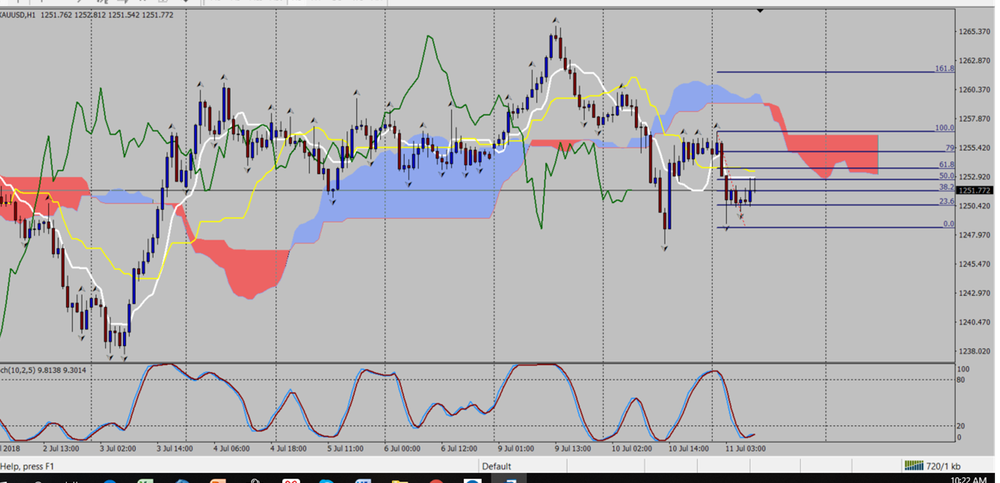Click price axis value 1260.370

pos(973,90)
